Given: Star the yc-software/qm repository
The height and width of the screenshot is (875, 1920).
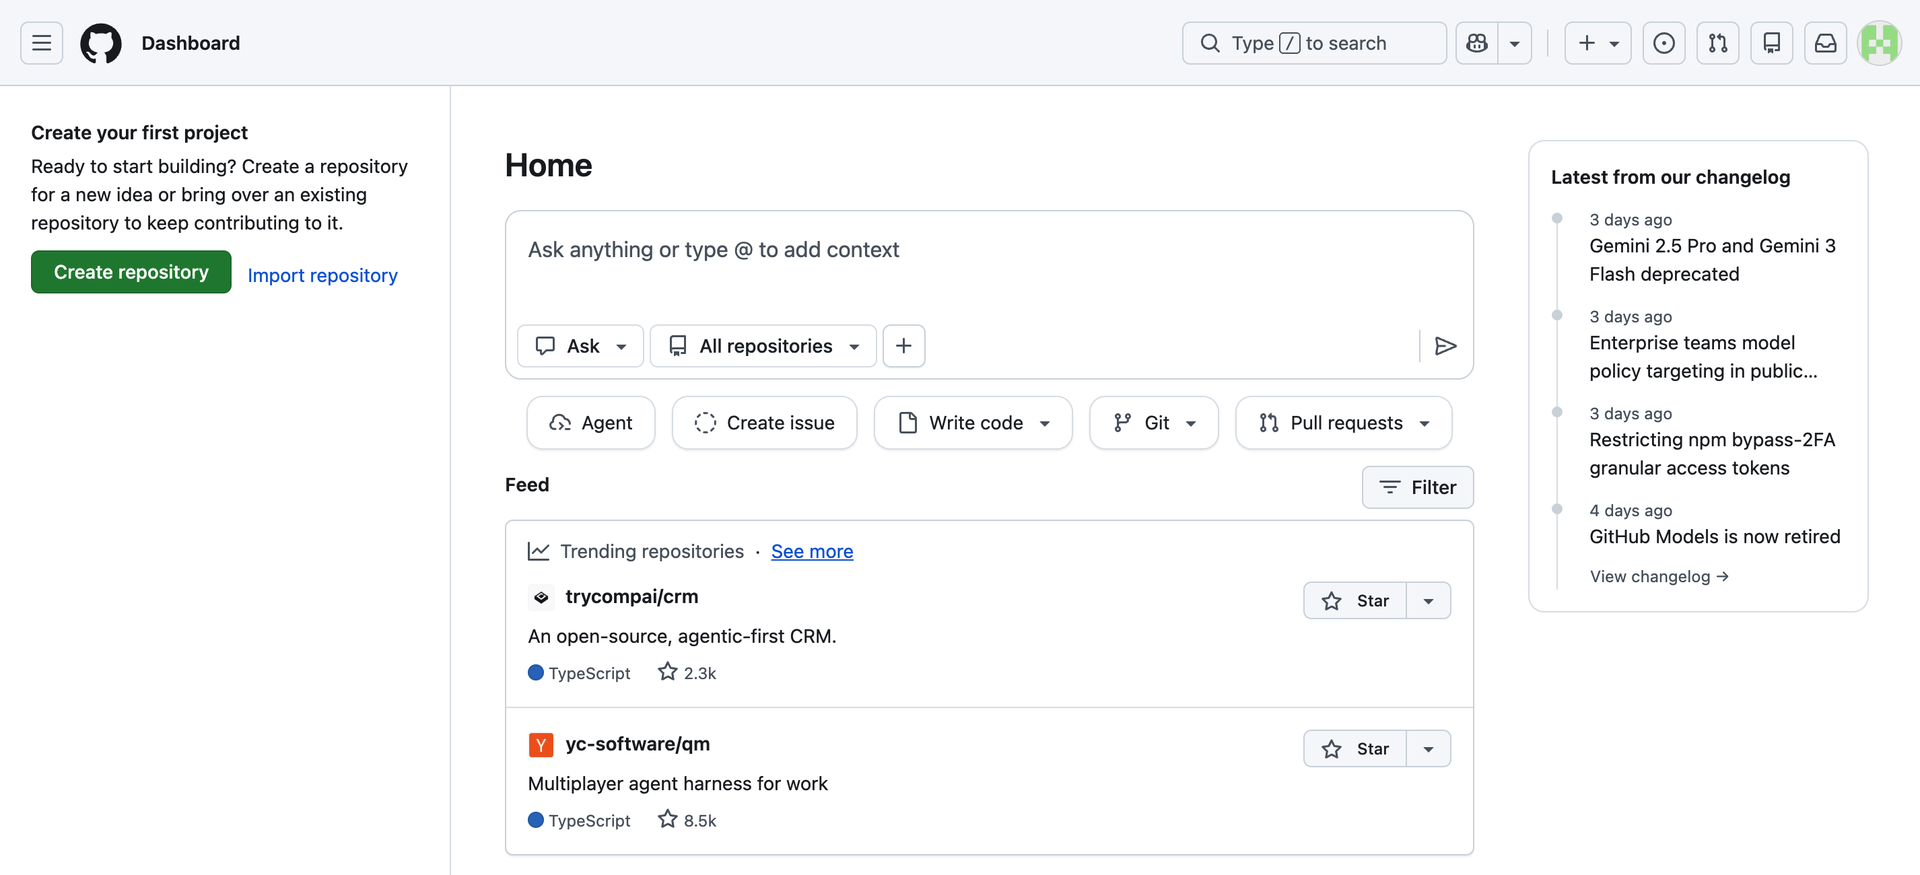Looking at the screenshot, I should pos(1355,749).
